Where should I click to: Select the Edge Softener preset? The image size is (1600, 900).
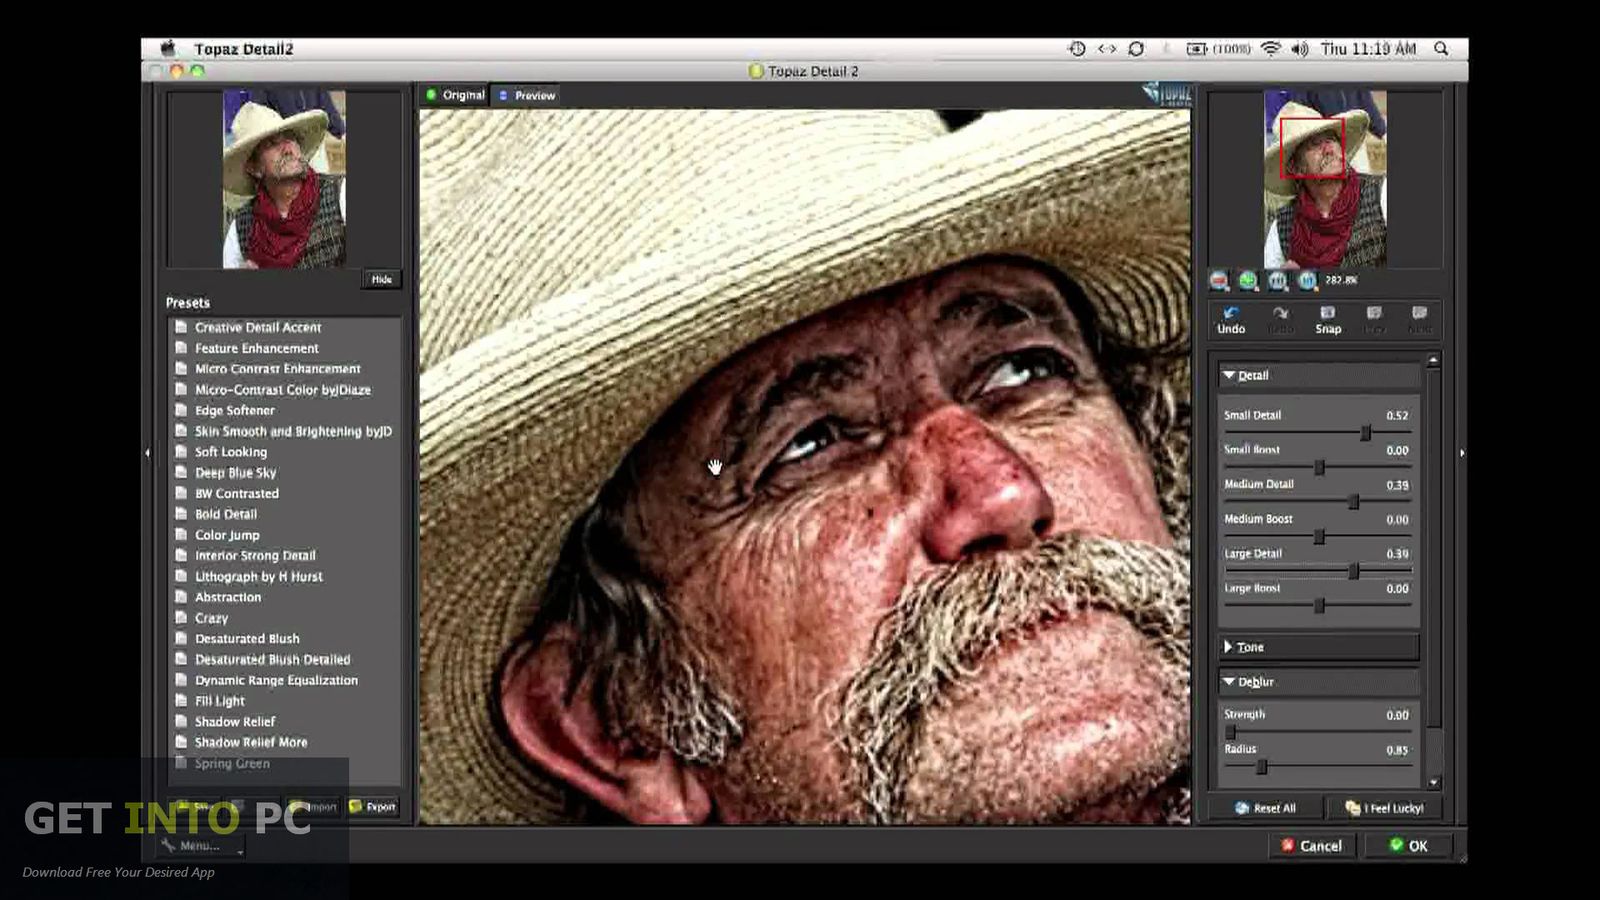tap(234, 410)
